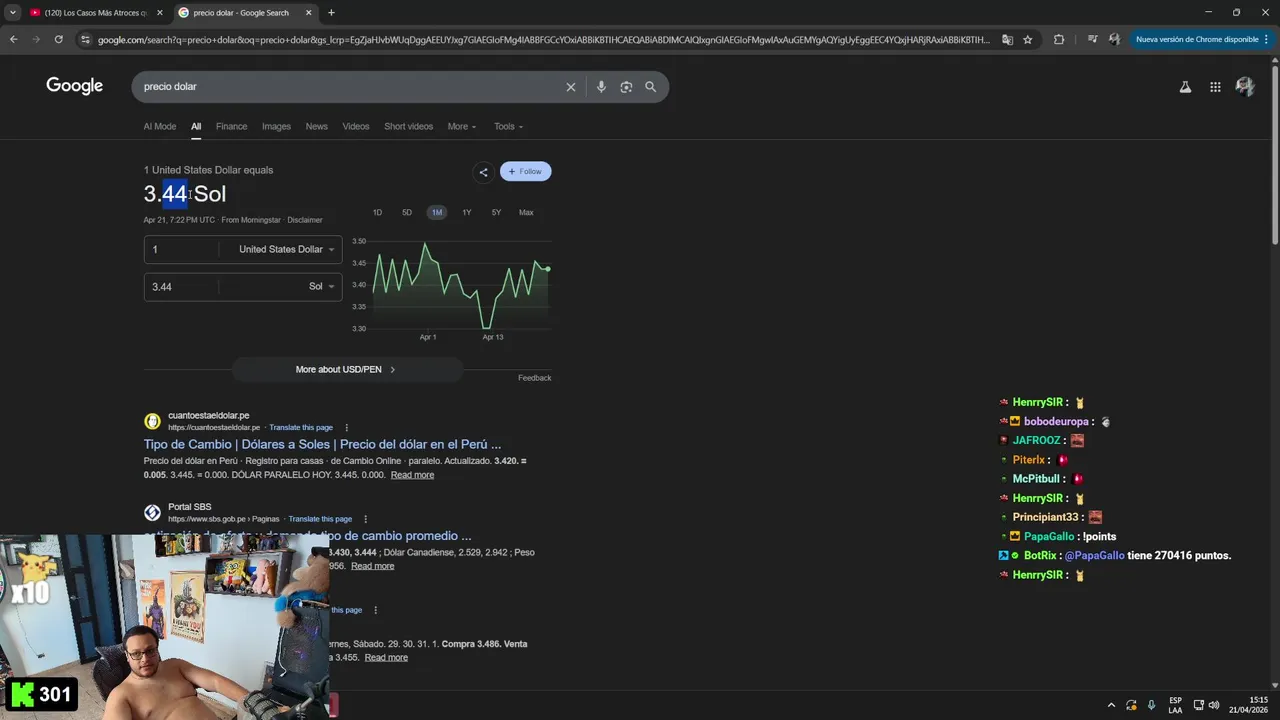Screen dimensions: 1280x720
Task: Open a new browser tab
Action: [331, 12]
